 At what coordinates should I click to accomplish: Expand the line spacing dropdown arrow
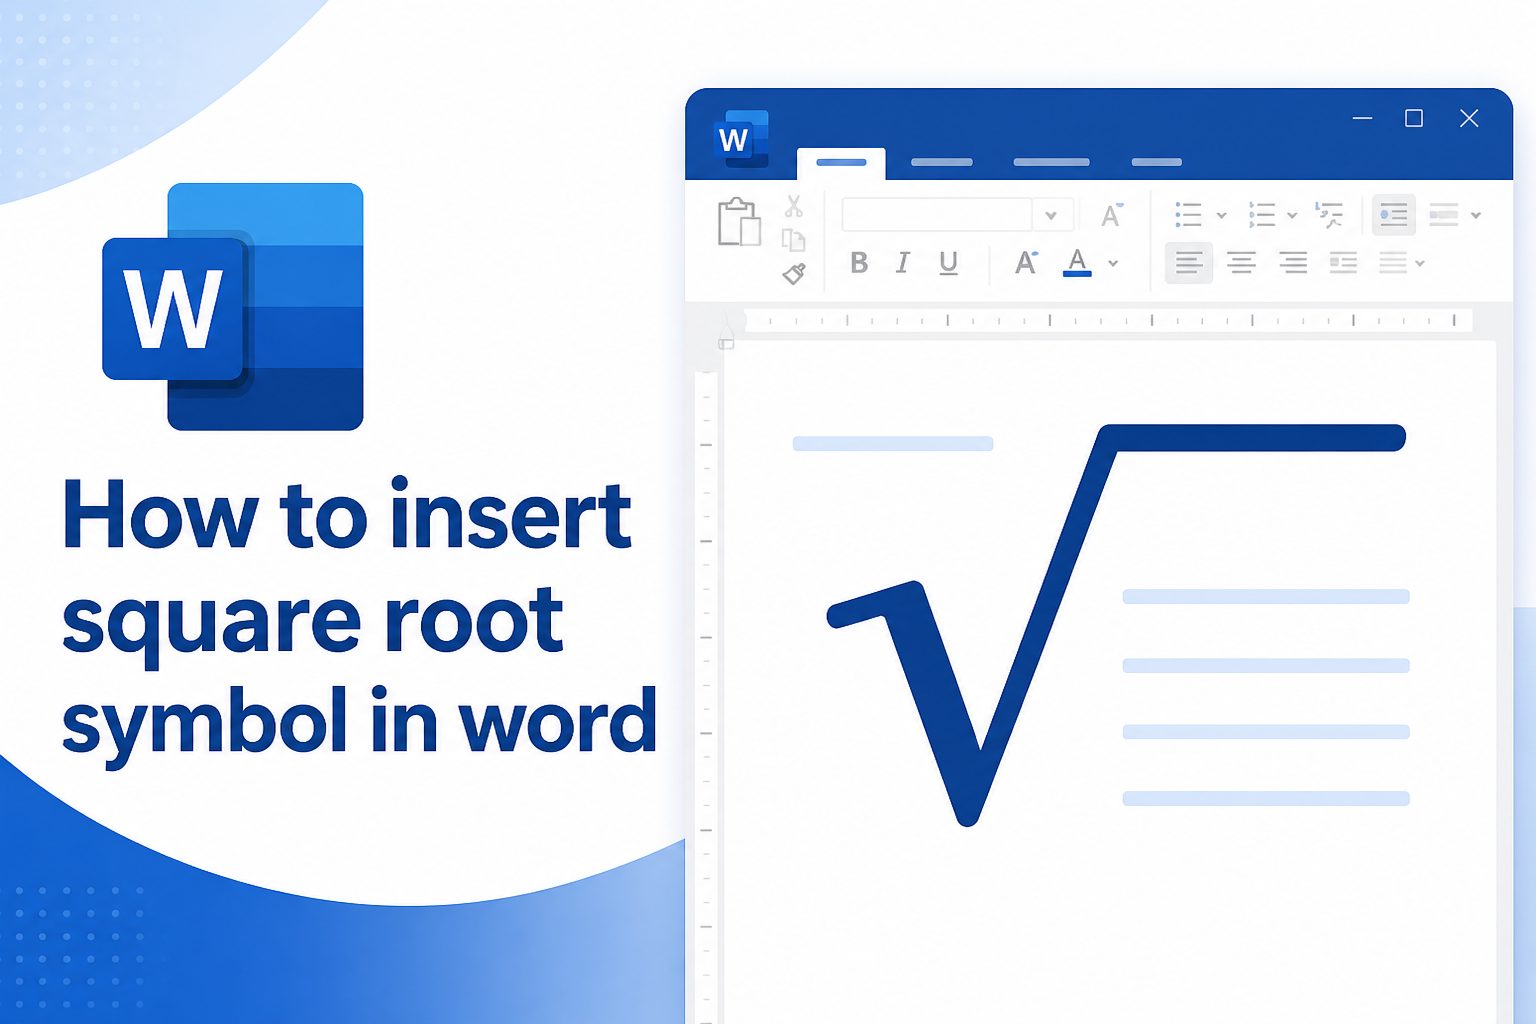tap(1420, 264)
